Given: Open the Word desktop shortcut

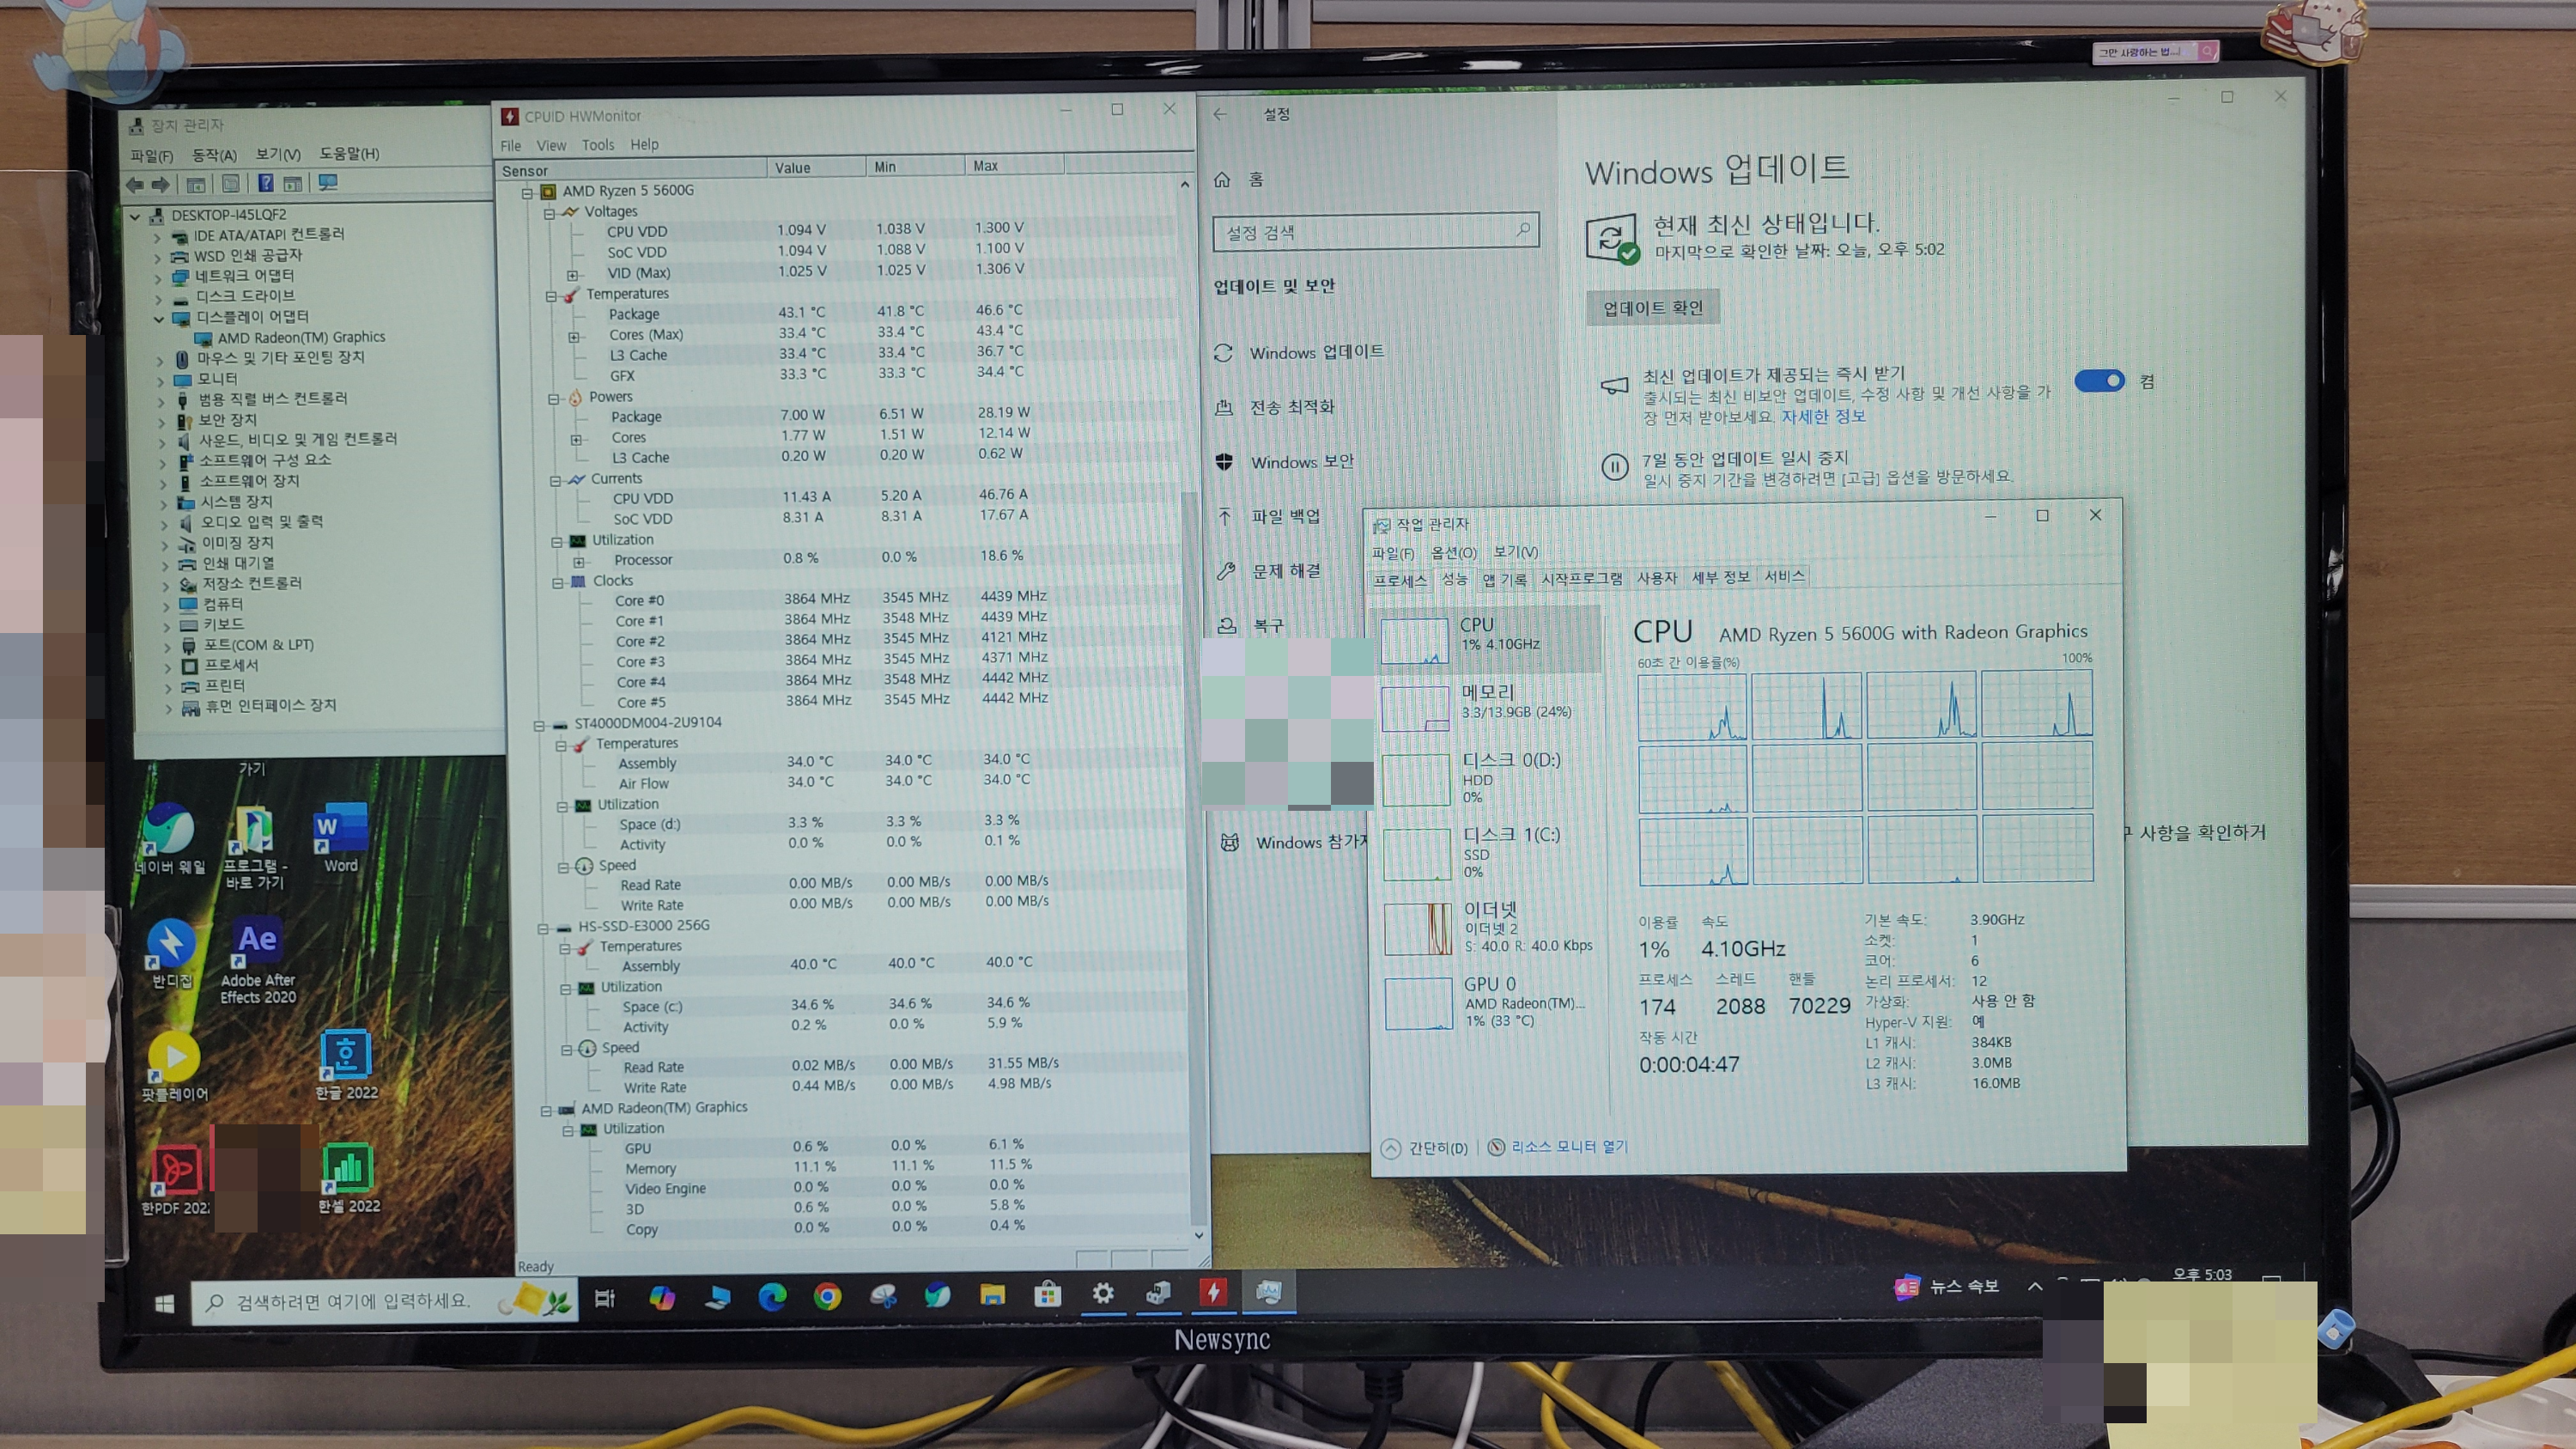Looking at the screenshot, I should pyautogui.click(x=340, y=837).
